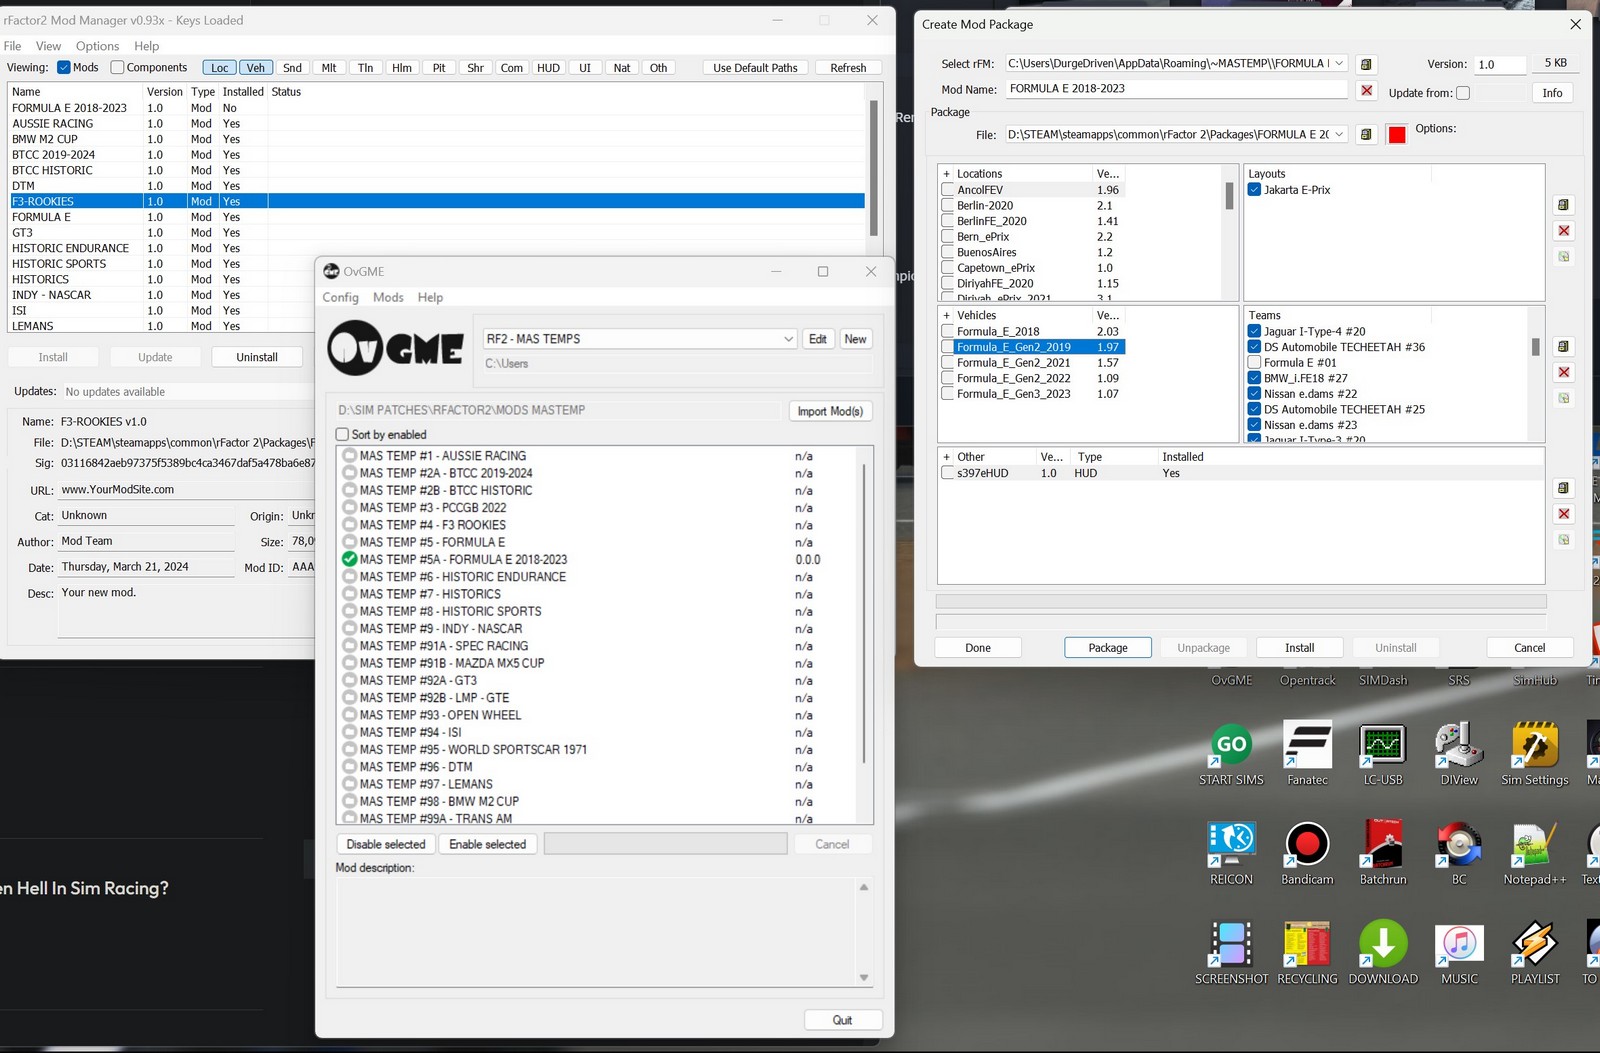1600x1053 pixels.
Task: Open the DOWNLOAD desktop shortcut
Action: pyautogui.click(x=1383, y=952)
